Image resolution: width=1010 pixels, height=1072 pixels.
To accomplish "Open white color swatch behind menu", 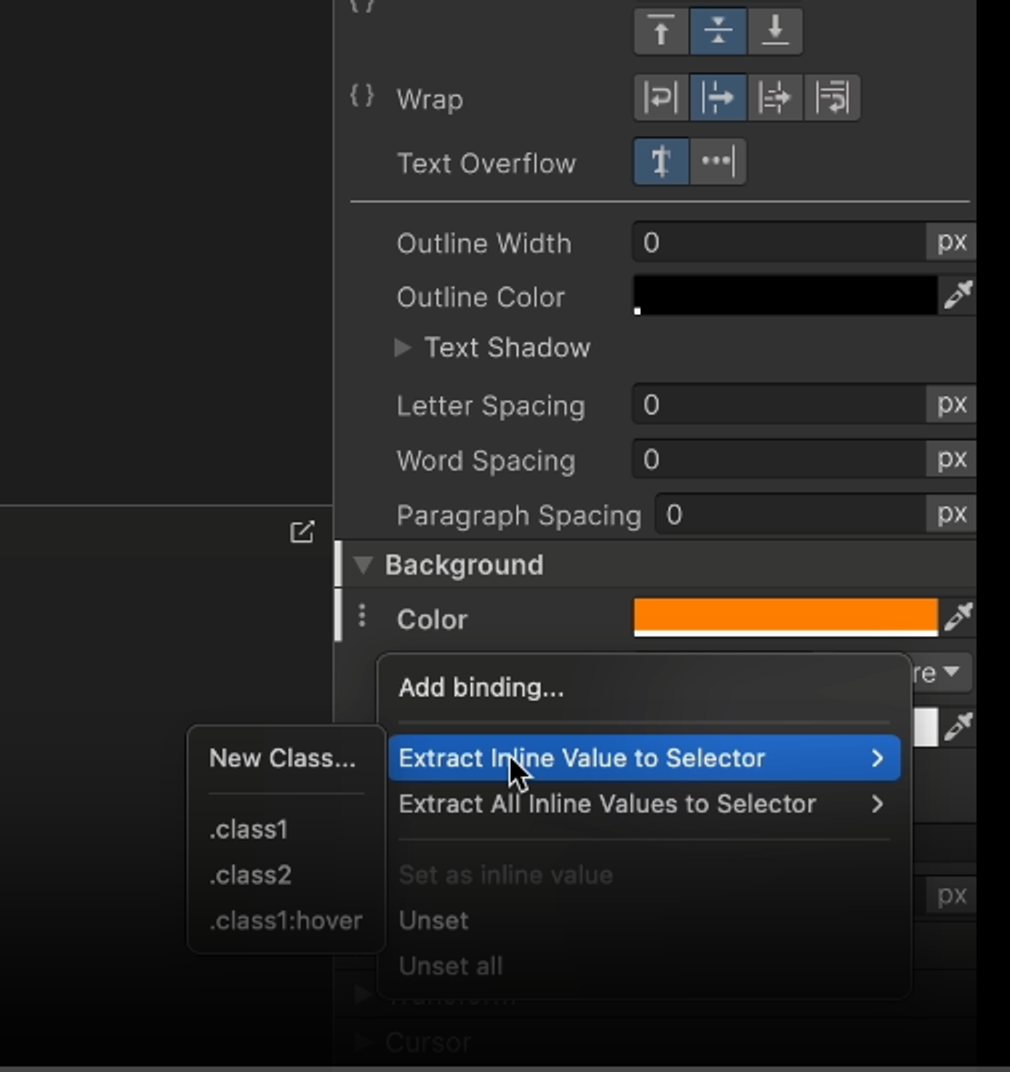I will point(926,727).
